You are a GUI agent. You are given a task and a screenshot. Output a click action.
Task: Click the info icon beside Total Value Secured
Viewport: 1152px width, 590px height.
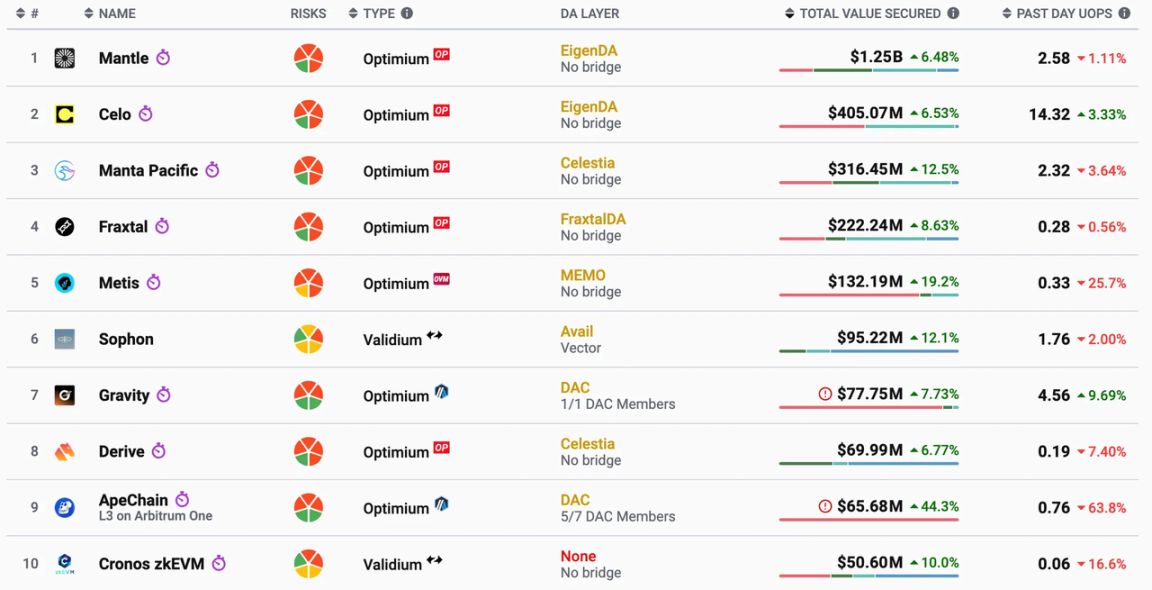pyautogui.click(x=953, y=14)
